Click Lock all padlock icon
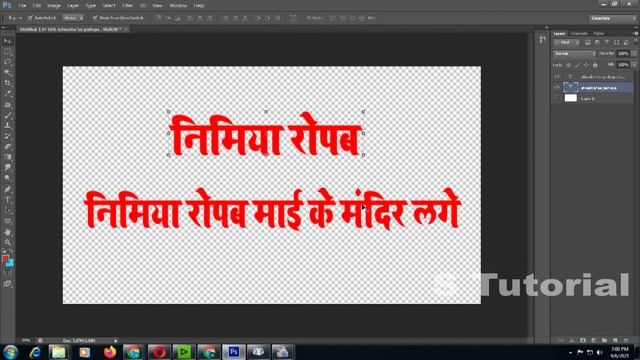The height and width of the screenshot is (360, 640). [x=596, y=65]
